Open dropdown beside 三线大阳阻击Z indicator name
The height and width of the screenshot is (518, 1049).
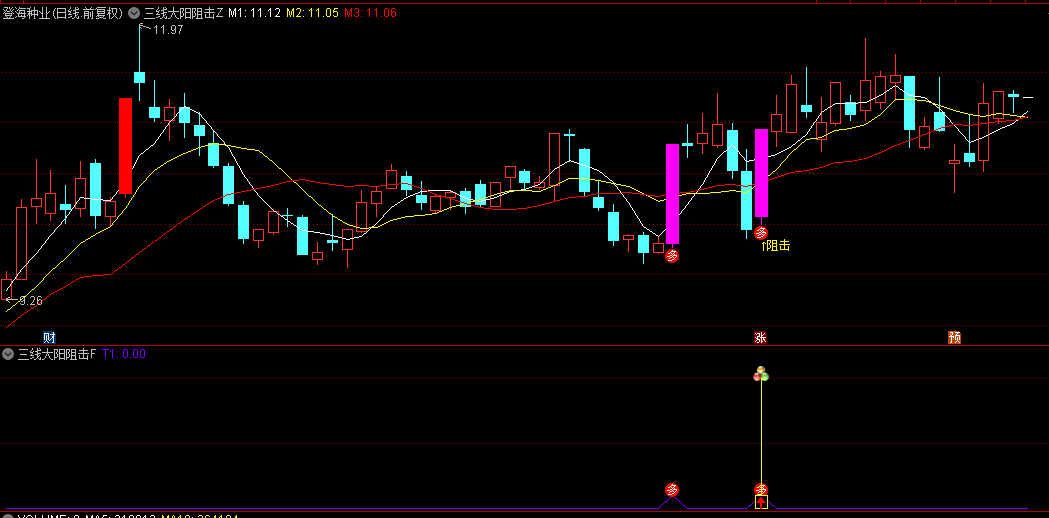point(134,13)
